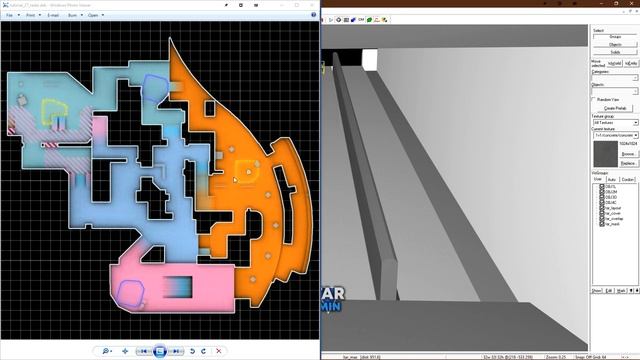This screenshot has height=360, width=640.
Task: Set selection mode to Solids
Action: tap(615, 52)
